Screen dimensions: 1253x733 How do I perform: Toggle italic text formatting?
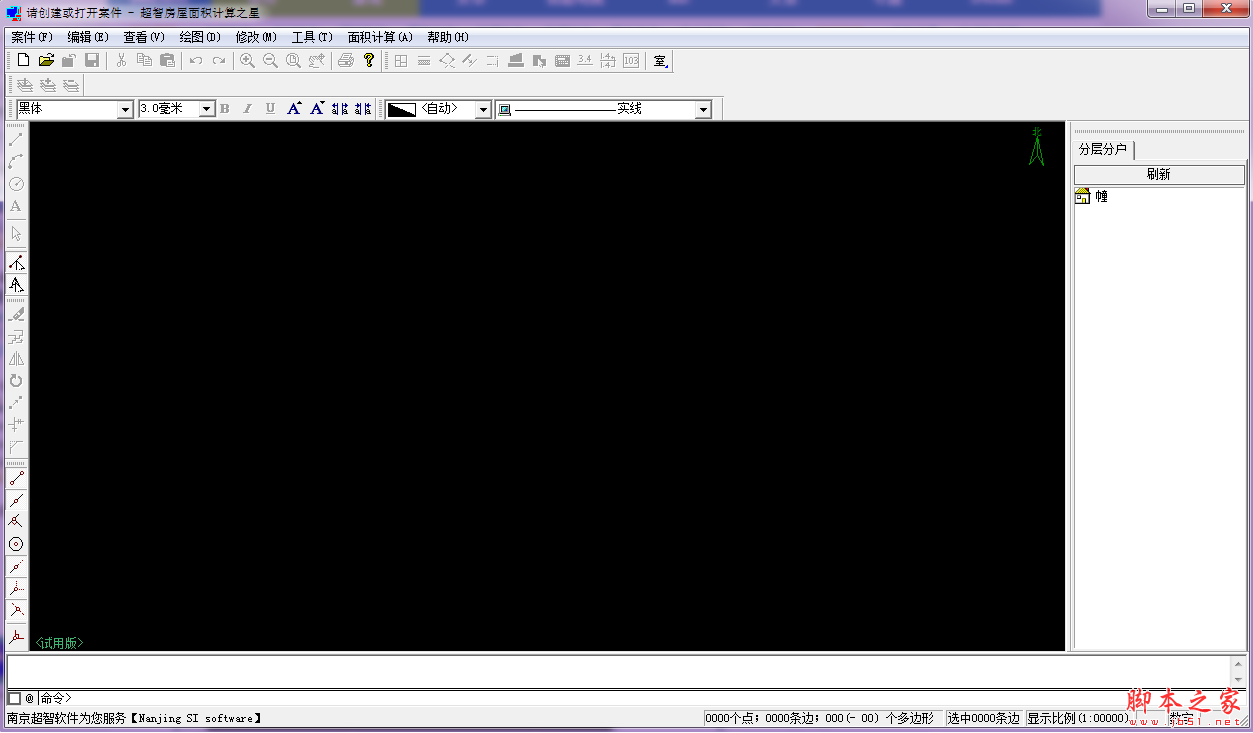pos(247,108)
